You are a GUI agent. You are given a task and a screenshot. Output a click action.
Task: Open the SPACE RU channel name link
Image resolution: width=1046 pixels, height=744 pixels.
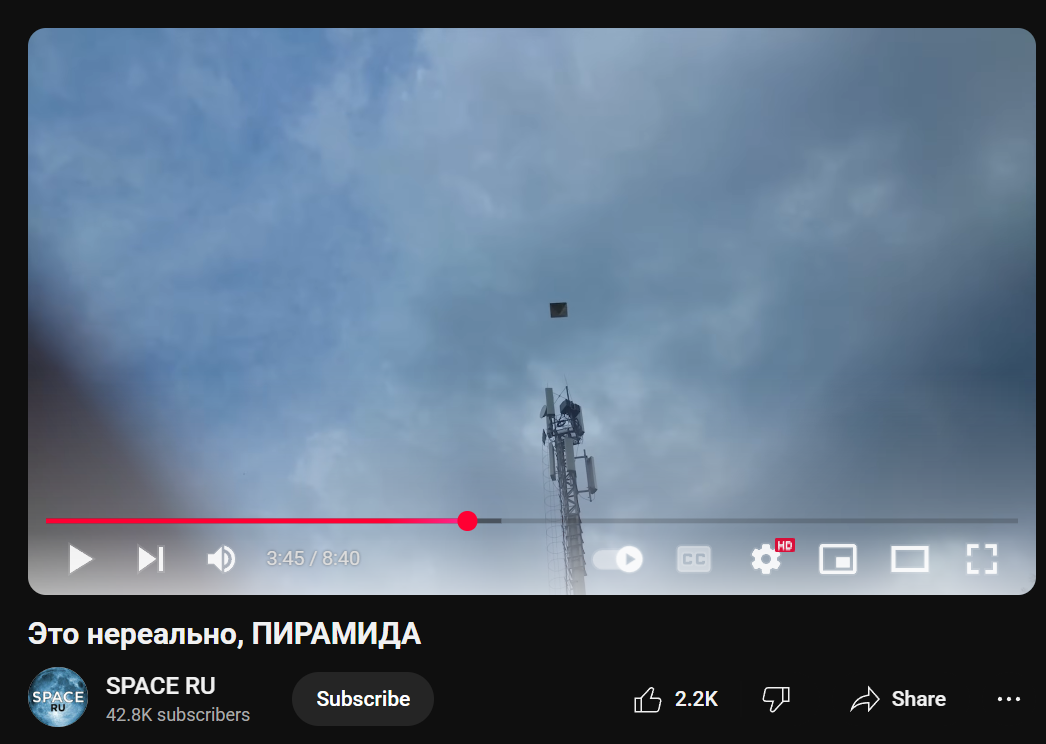pos(161,686)
